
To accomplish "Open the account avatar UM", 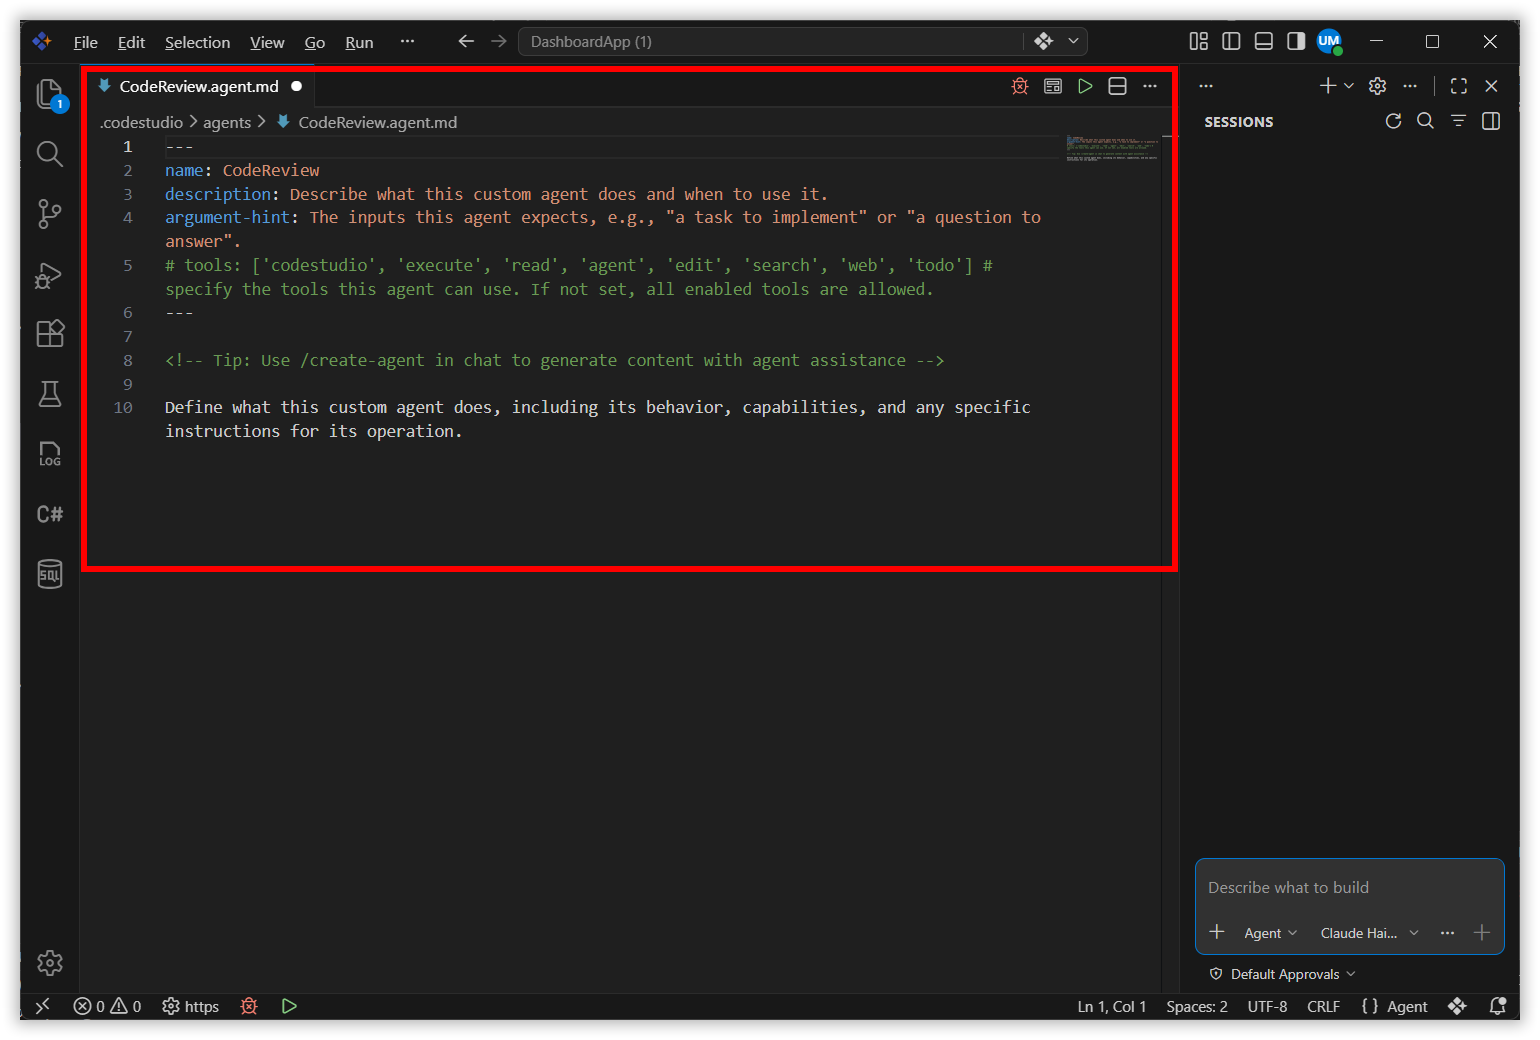I will point(1329,41).
